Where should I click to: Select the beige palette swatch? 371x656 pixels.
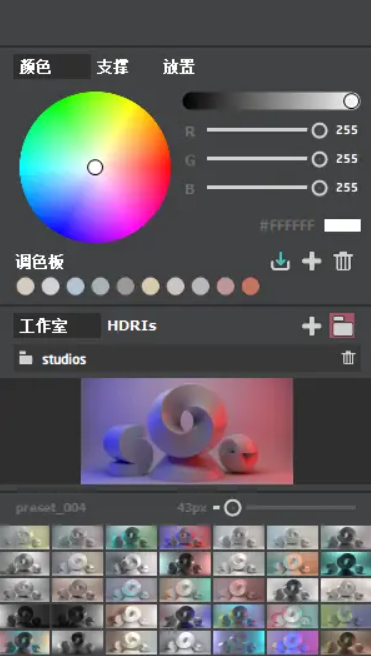(x=26, y=287)
